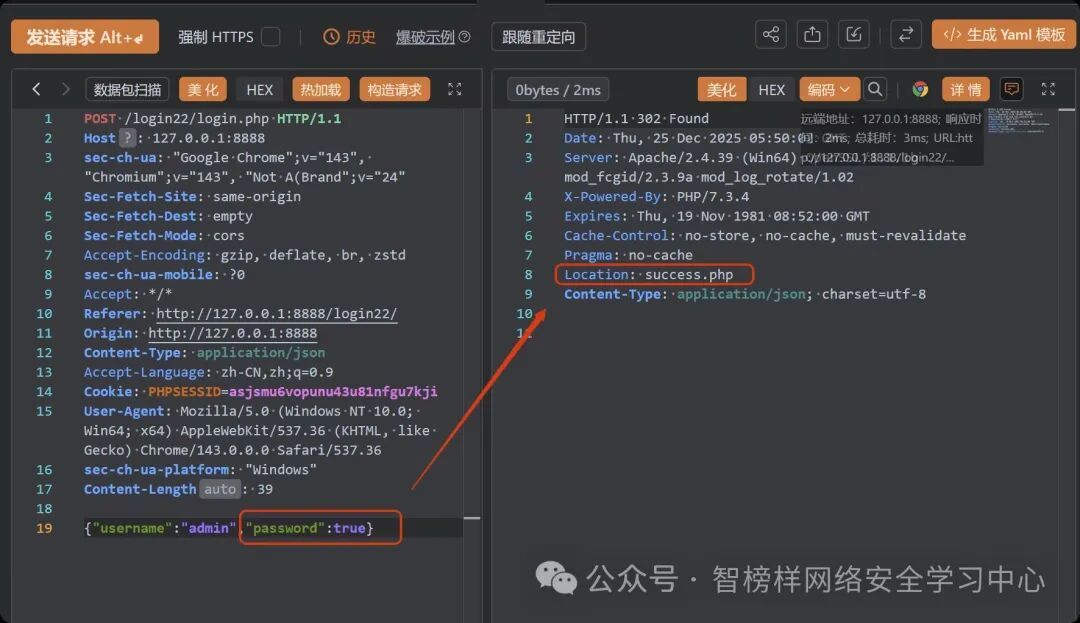Click the 发送请求 send request button
Screen dimensions: 1080x623
pos(85,36)
